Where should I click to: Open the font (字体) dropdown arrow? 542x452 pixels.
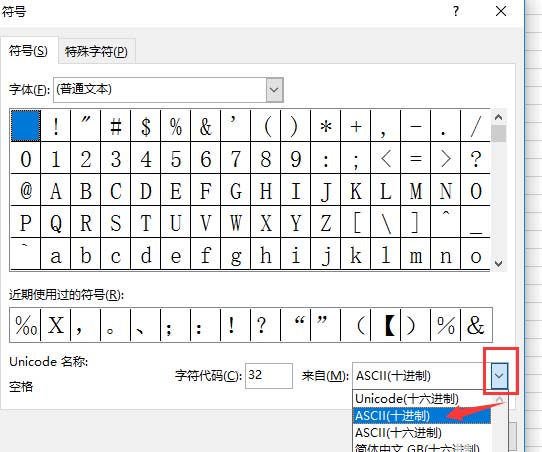click(275, 90)
